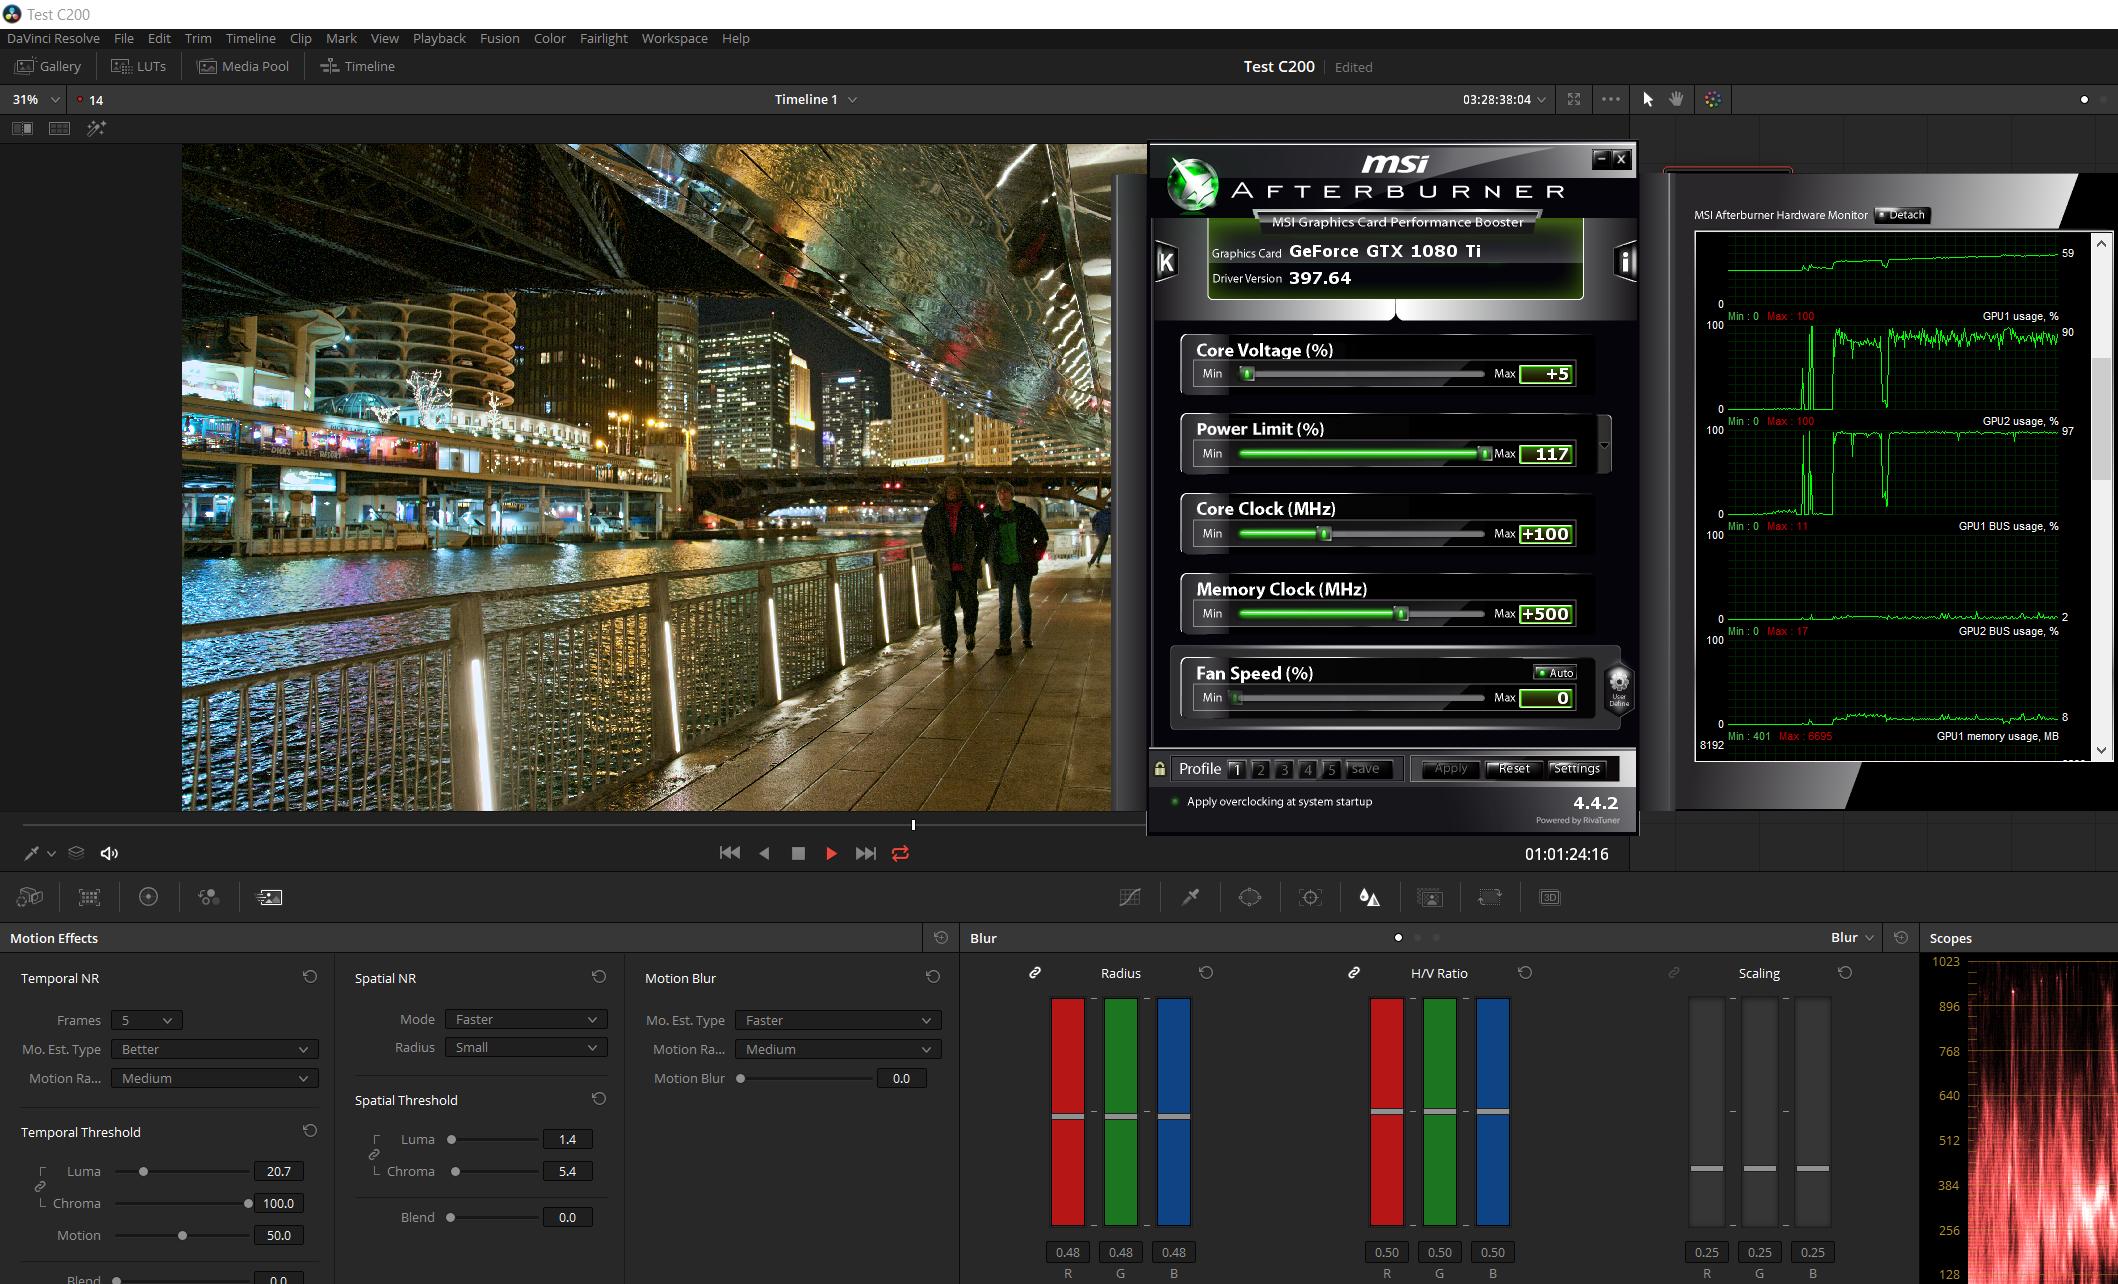
Task: Click the viewer speaker mute icon
Action: point(109,853)
